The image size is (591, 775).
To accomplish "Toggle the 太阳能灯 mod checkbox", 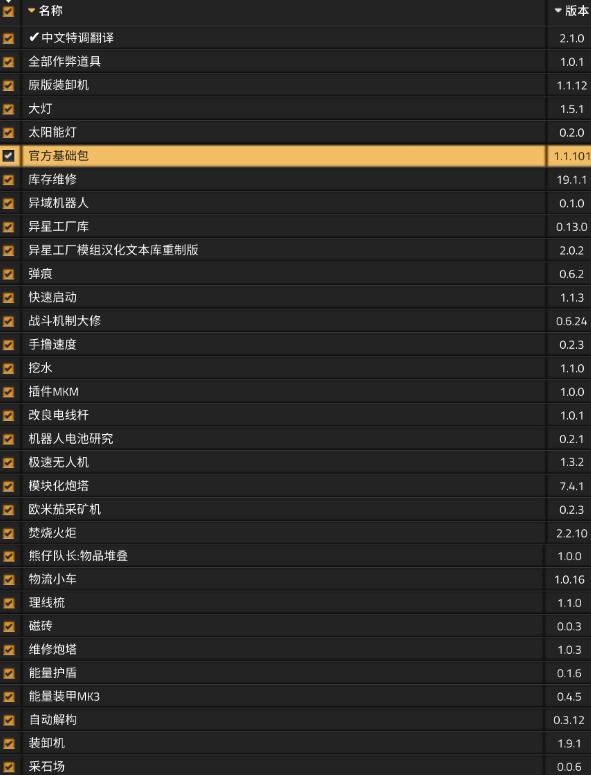I will click(x=8, y=132).
